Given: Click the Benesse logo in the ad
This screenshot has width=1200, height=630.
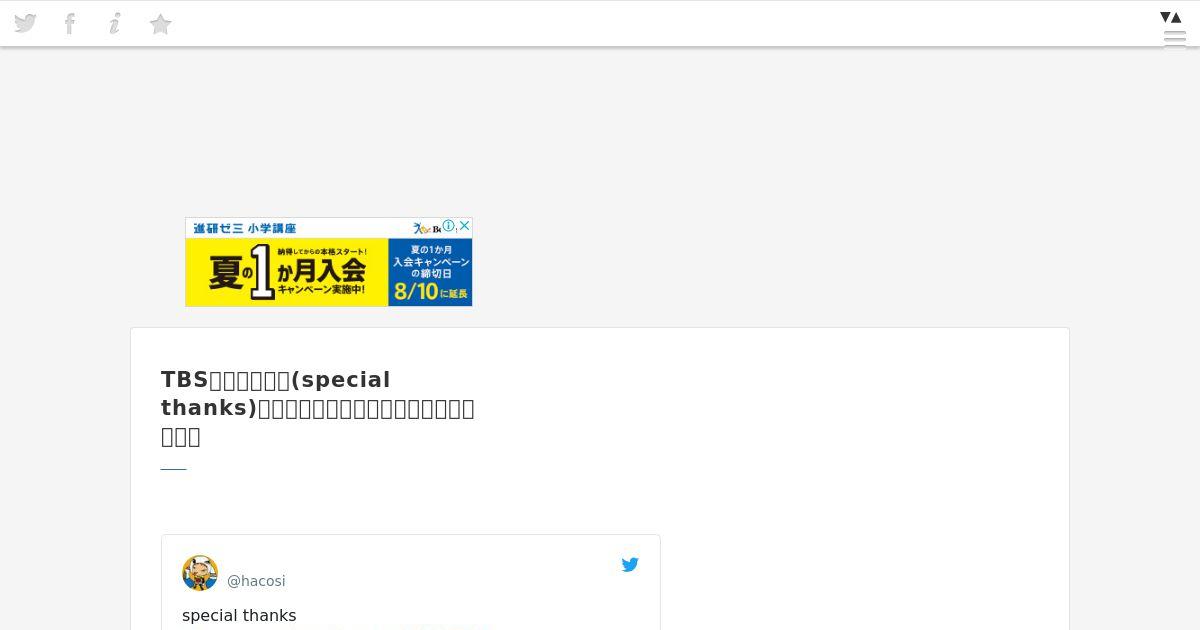Looking at the screenshot, I should (427, 228).
